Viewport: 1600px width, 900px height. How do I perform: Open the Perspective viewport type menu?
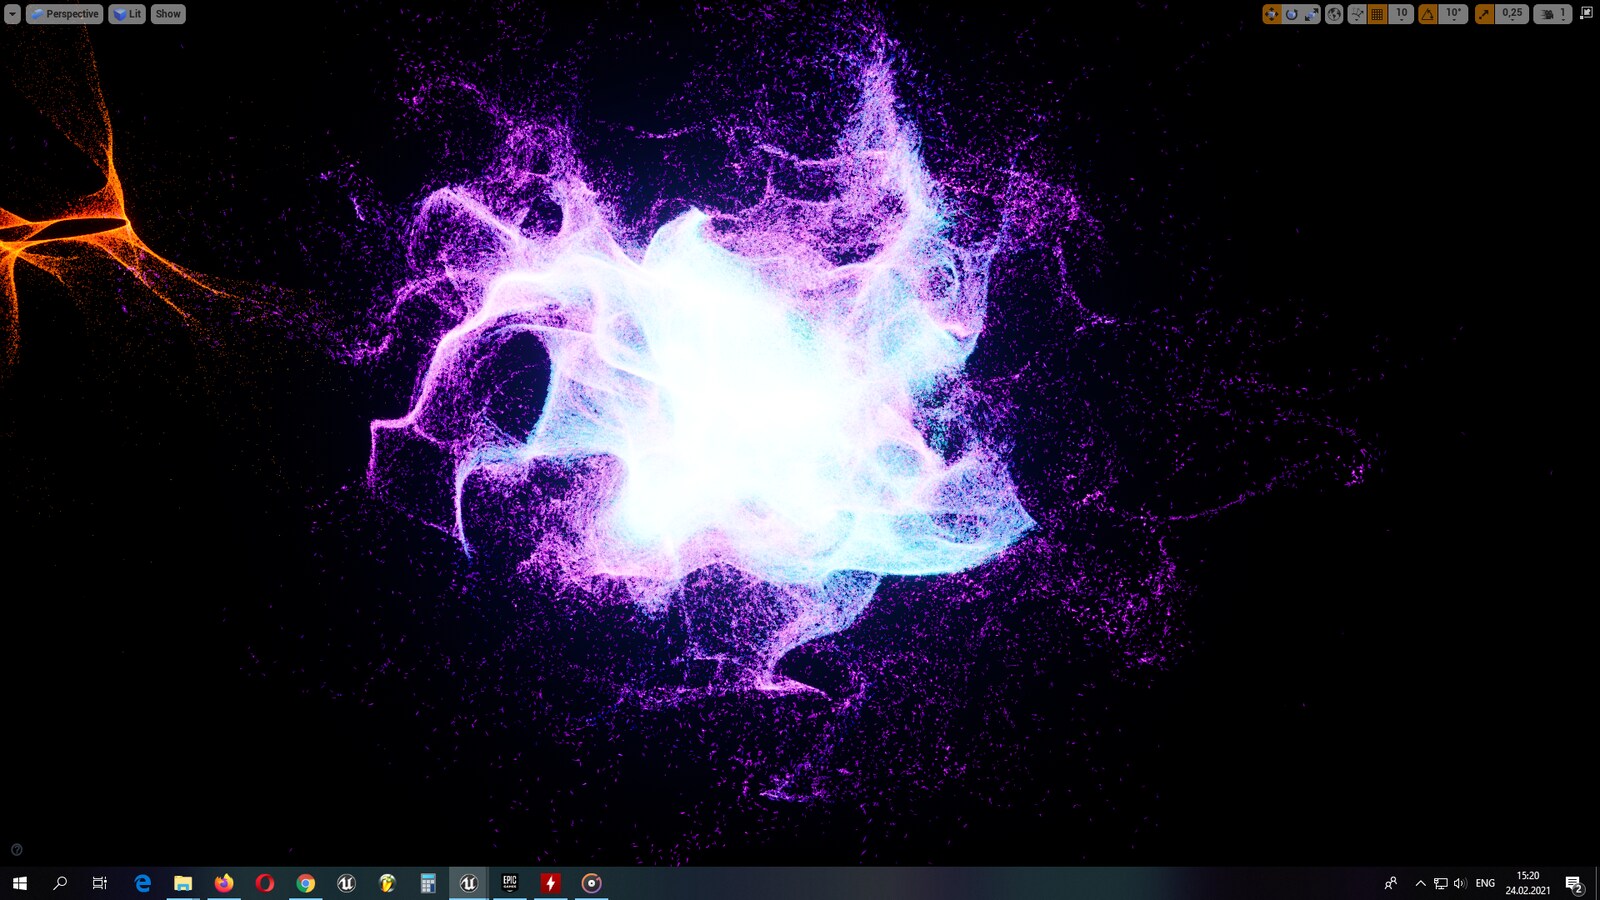pyautogui.click(x=65, y=14)
